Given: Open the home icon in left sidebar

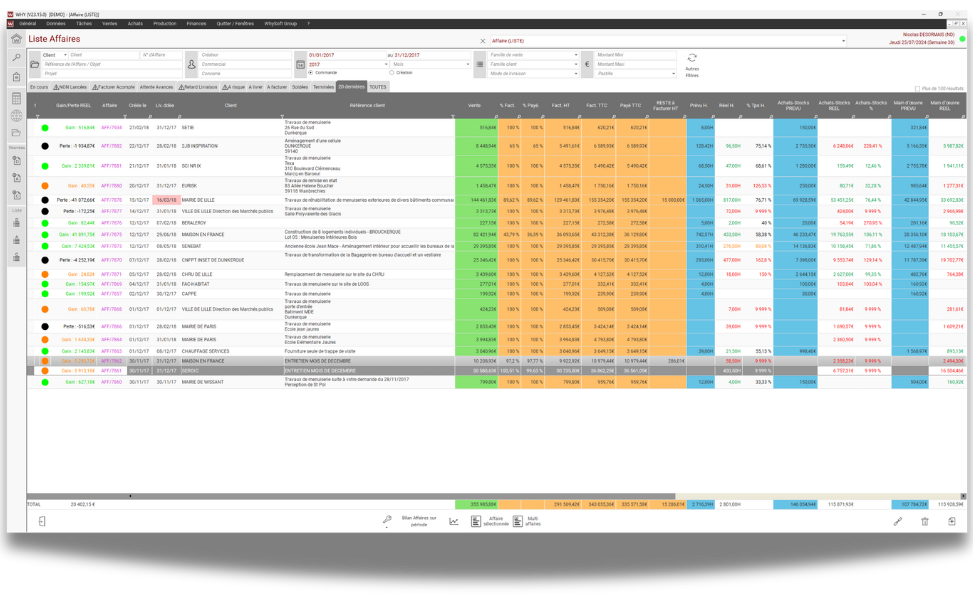Looking at the screenshot, I should [17, 39].
